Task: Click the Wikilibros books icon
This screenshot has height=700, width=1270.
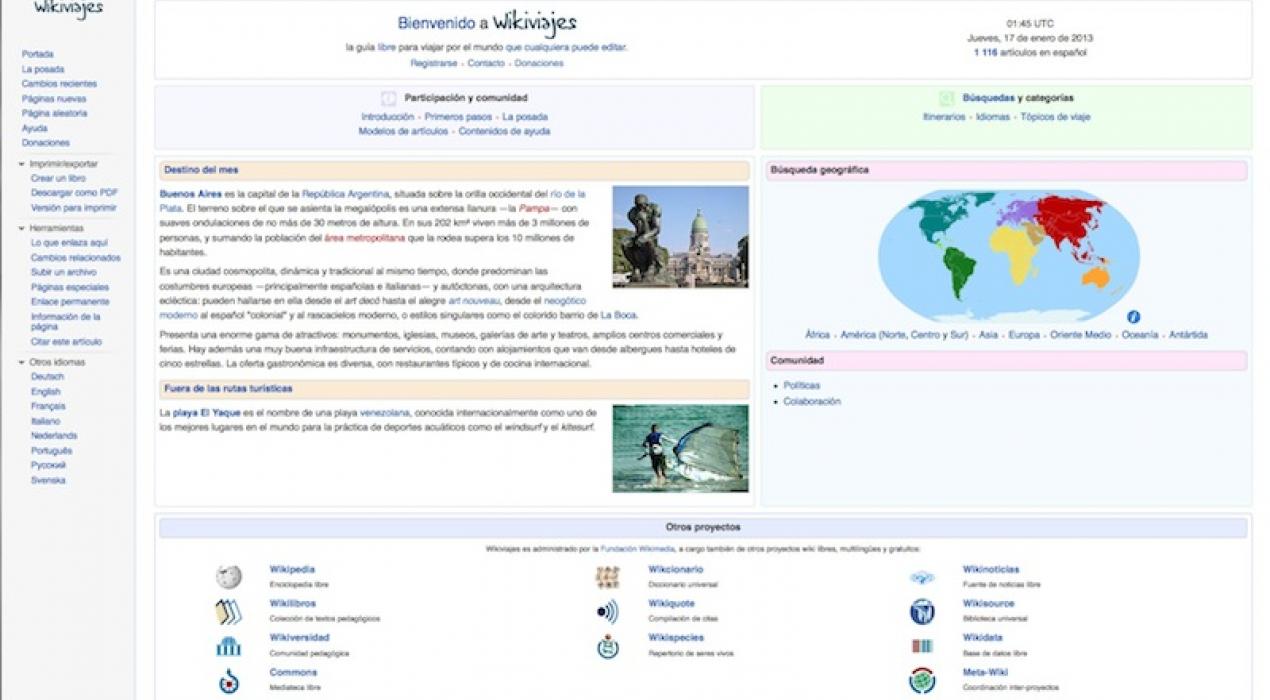Action: click(x=228, y=612)
